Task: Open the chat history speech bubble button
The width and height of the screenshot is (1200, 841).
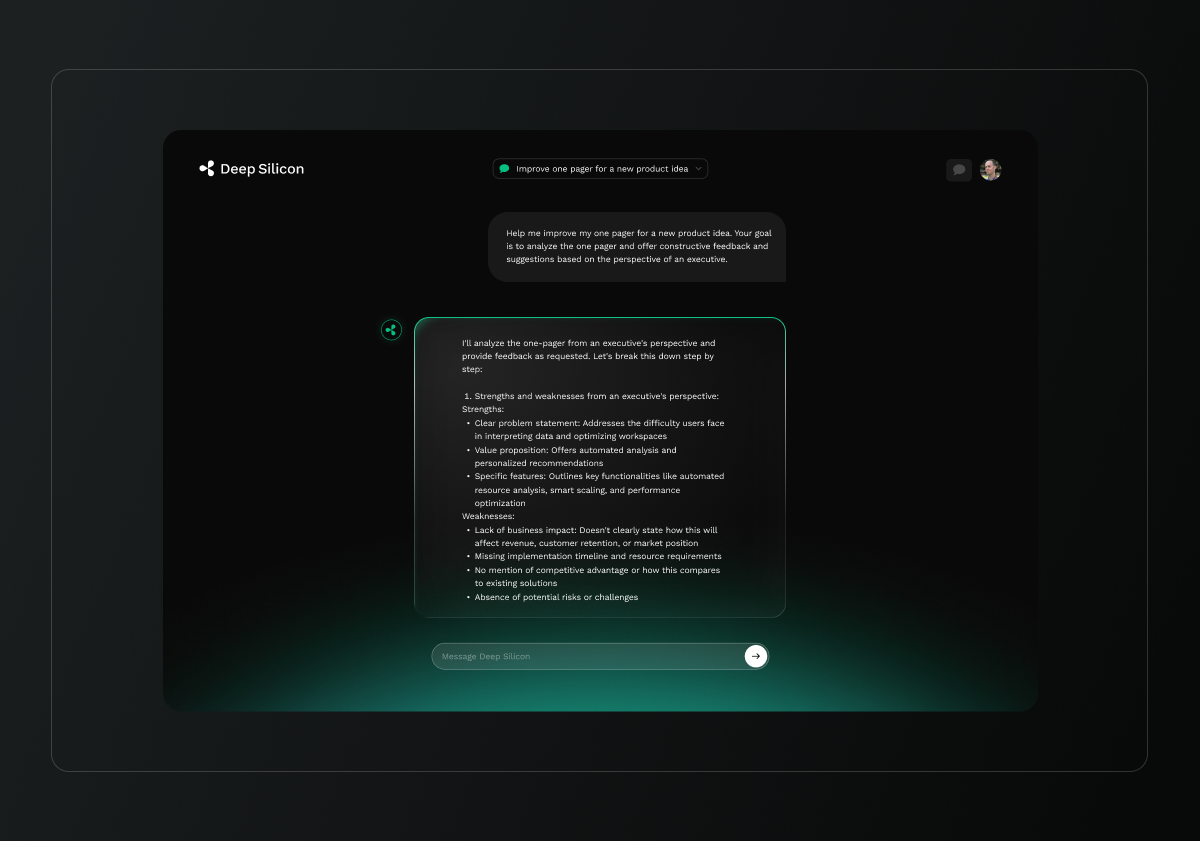Action: 959,170
